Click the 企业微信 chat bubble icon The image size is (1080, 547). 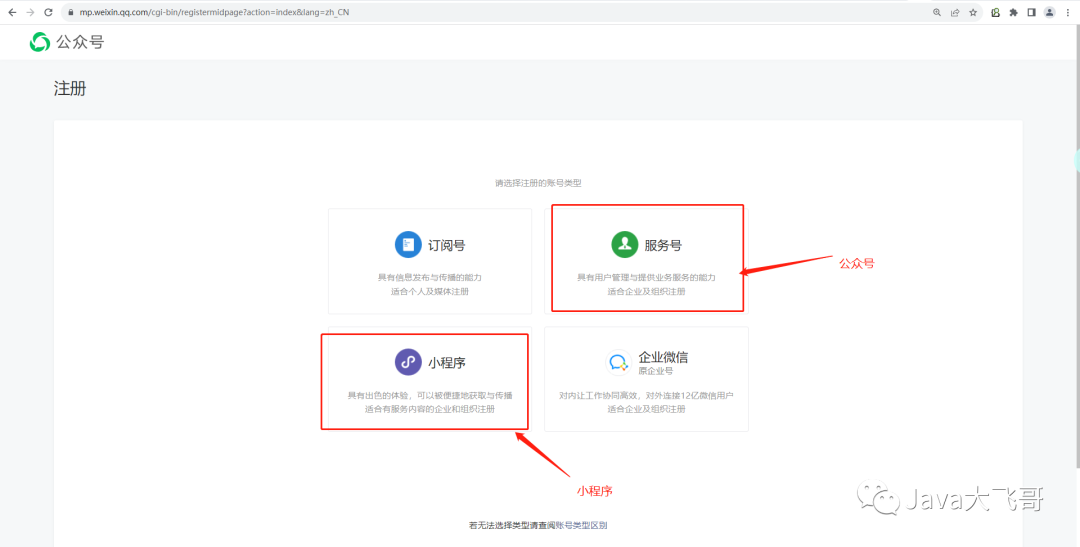[619, 362]
